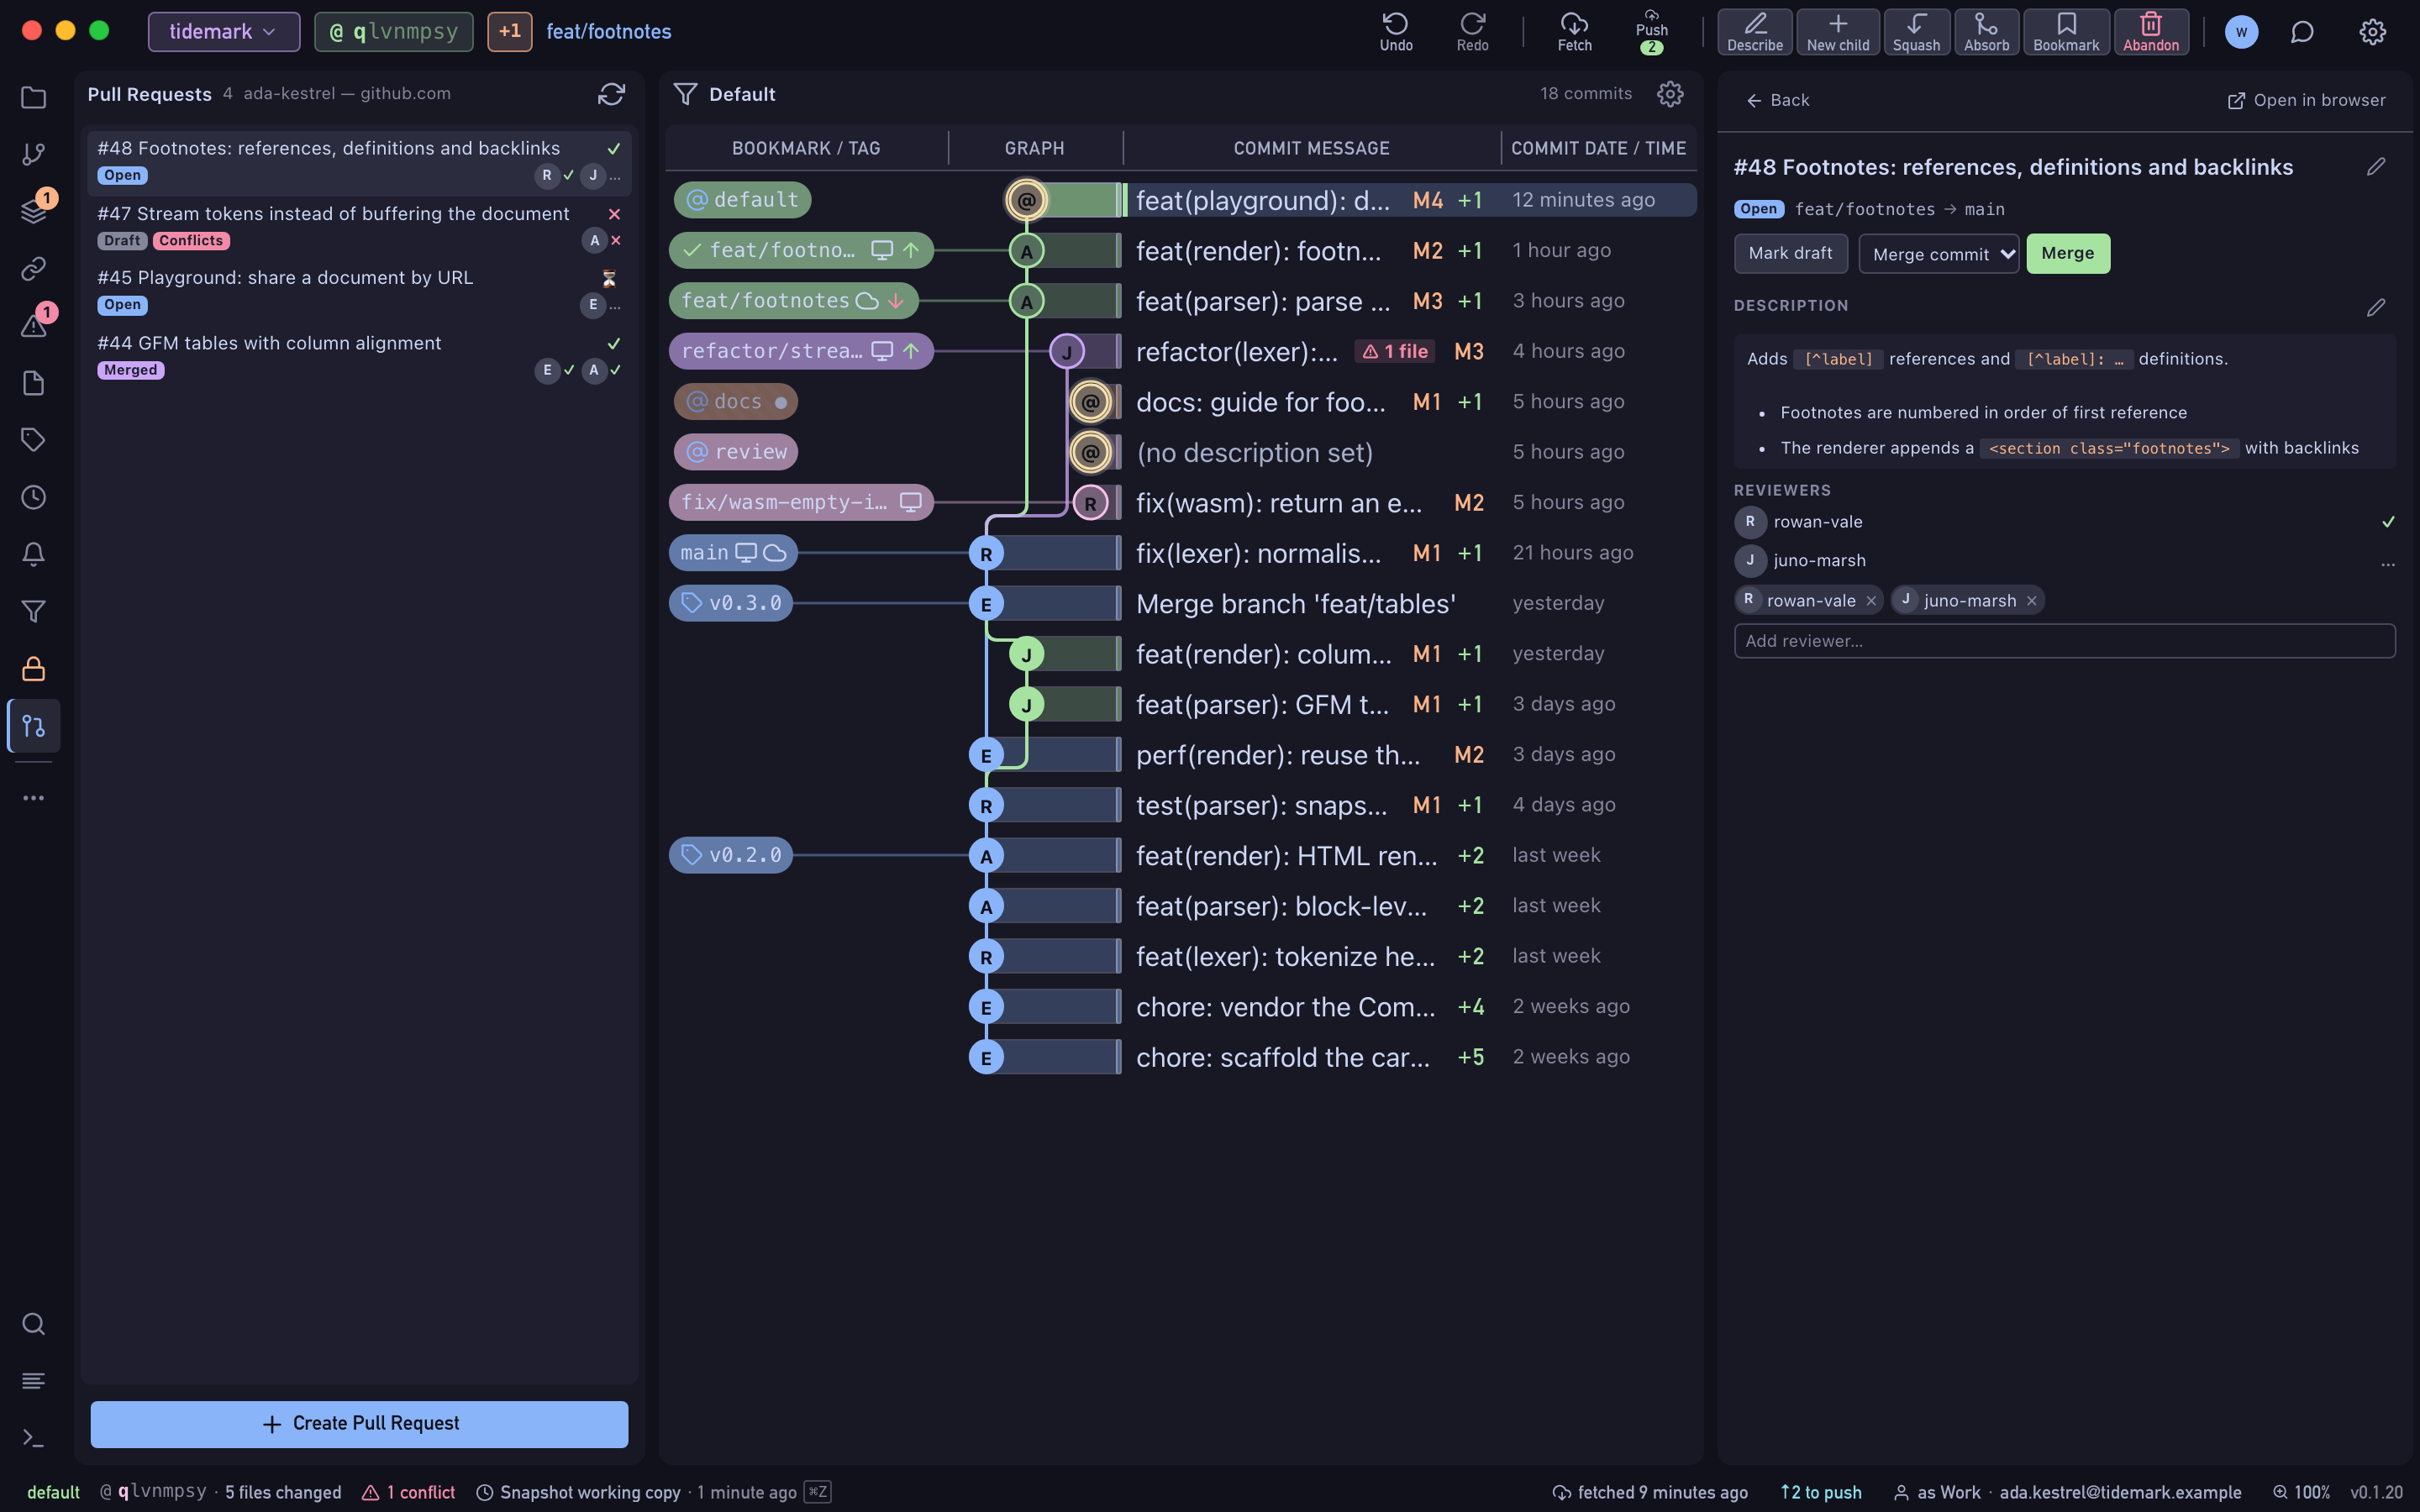Click 2 to push in status bar
This screenshot has width=2420, height=1512.
[1820, 1492]
